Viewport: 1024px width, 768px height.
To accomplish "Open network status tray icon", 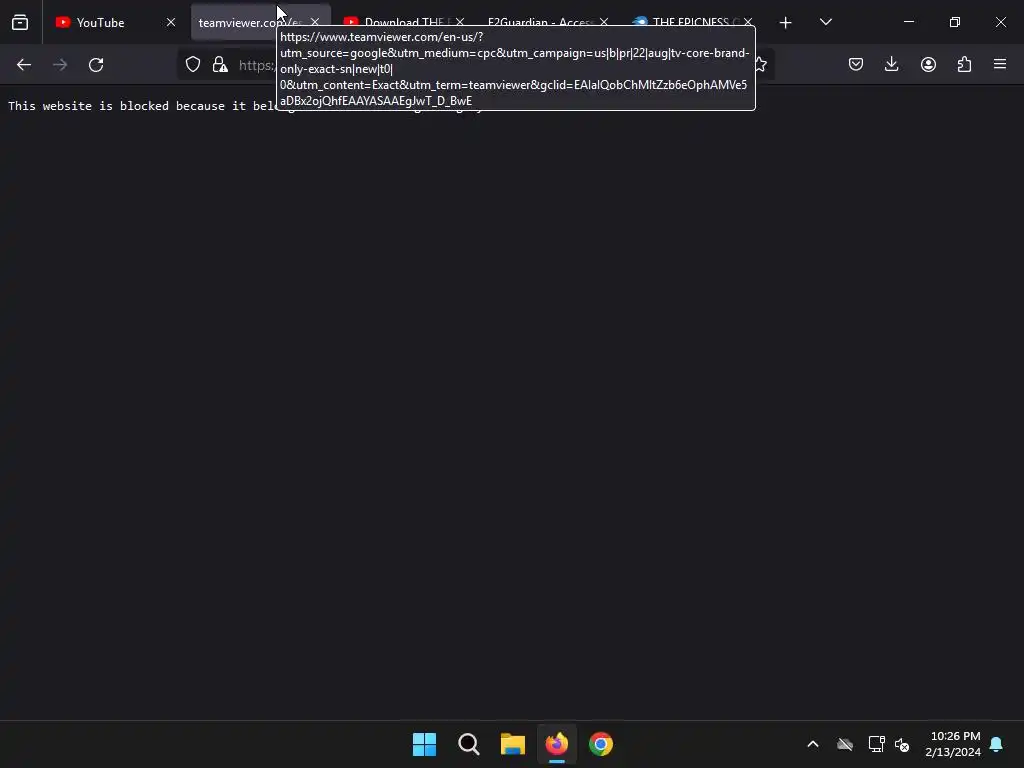I will point(876,744).
